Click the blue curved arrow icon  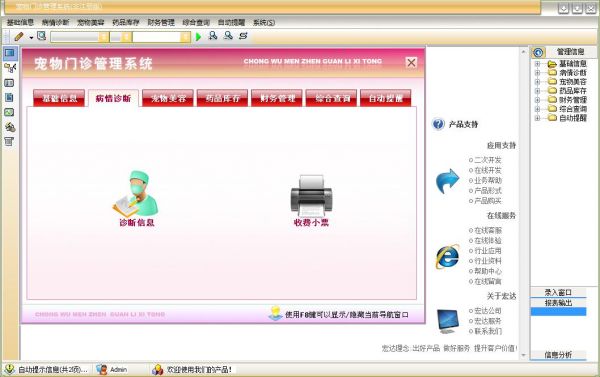[x=447, y=181]
